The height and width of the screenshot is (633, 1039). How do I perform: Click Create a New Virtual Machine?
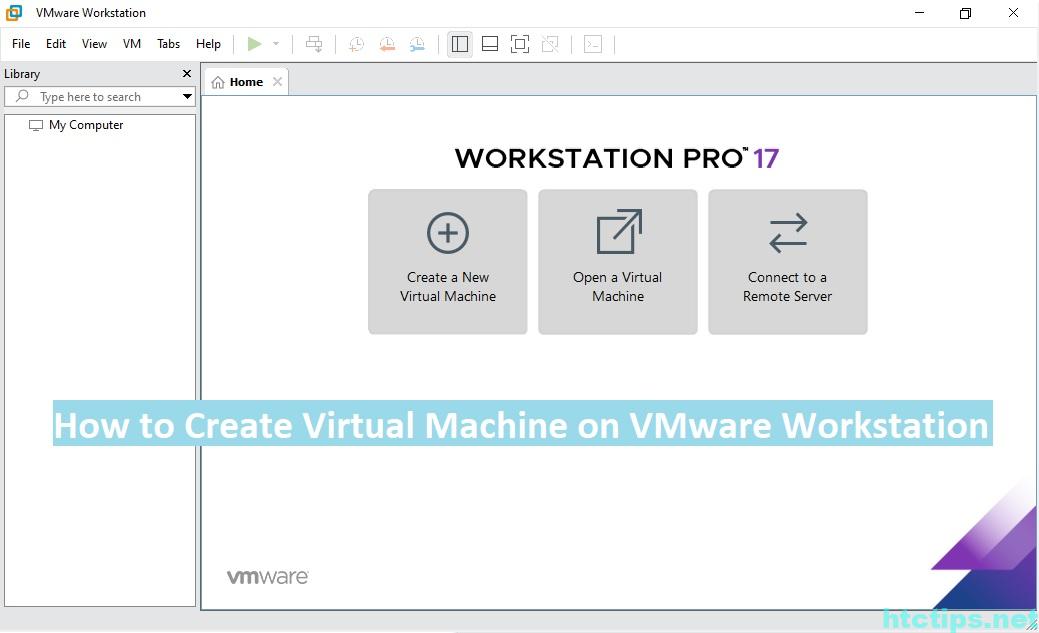click(448, 262)
